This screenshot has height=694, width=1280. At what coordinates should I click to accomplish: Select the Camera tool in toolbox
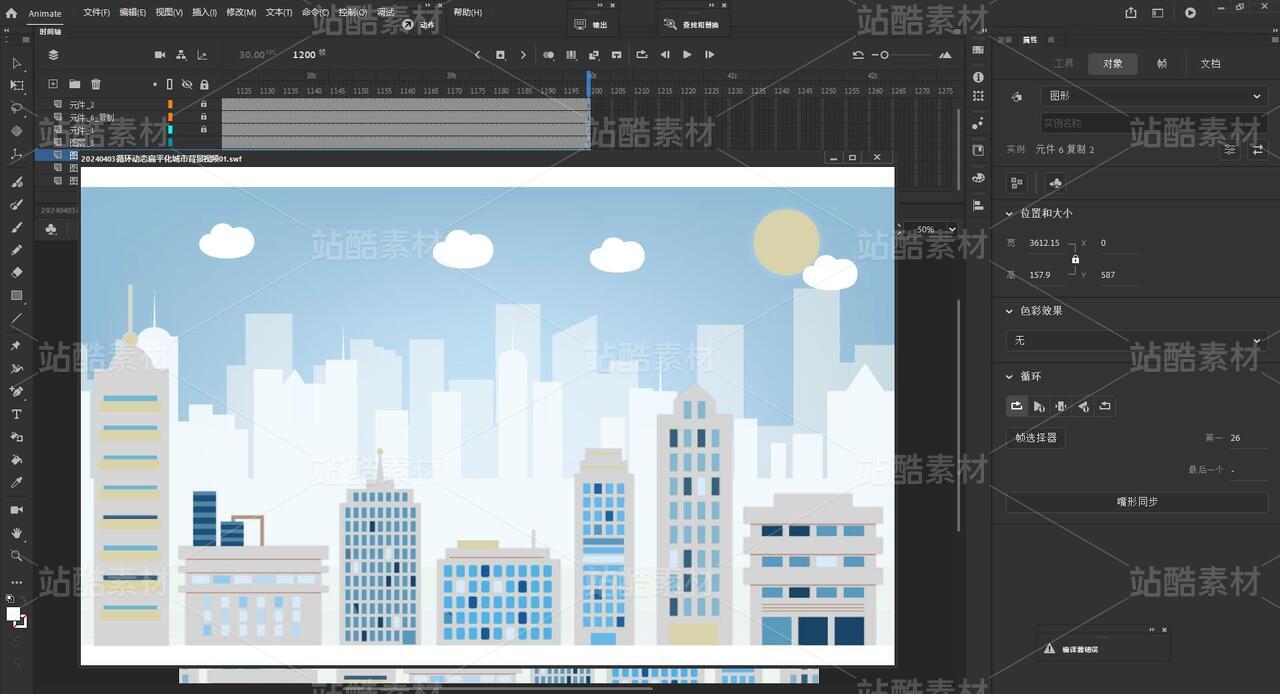16,510
